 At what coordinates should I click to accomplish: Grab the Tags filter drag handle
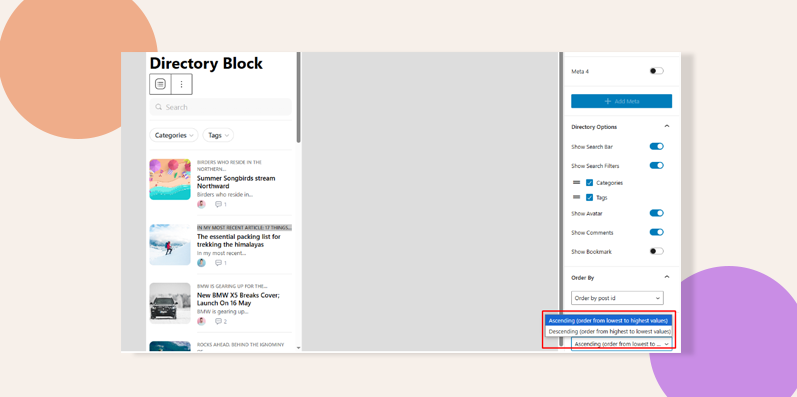point(576,197)
